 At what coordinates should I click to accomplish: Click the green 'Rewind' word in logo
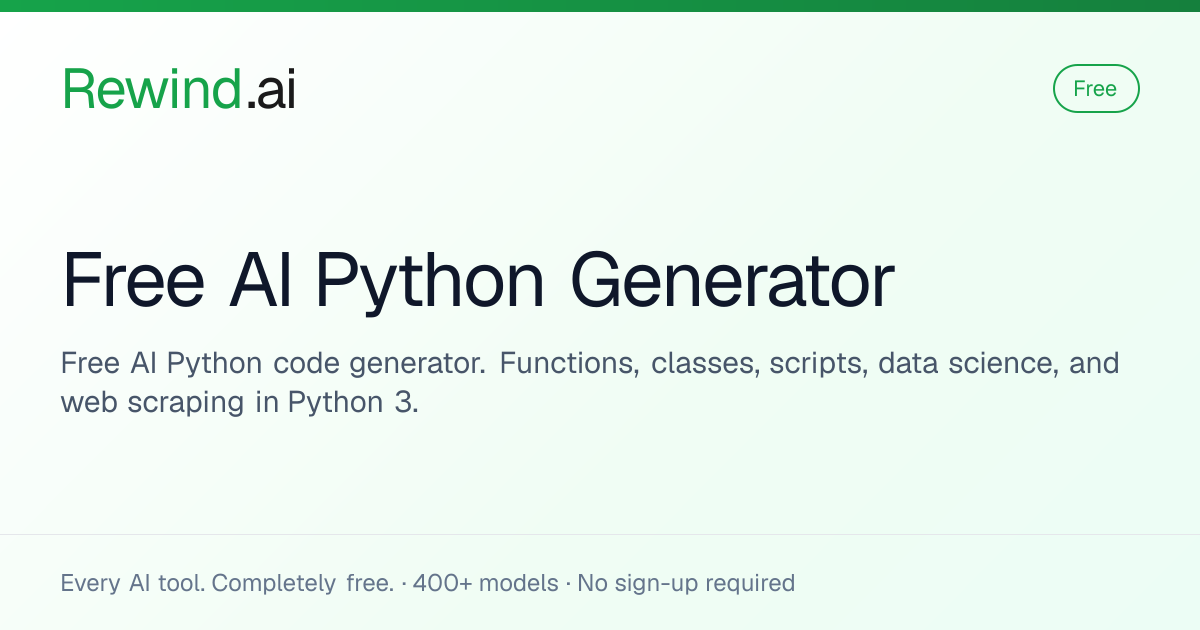(152, 89)
